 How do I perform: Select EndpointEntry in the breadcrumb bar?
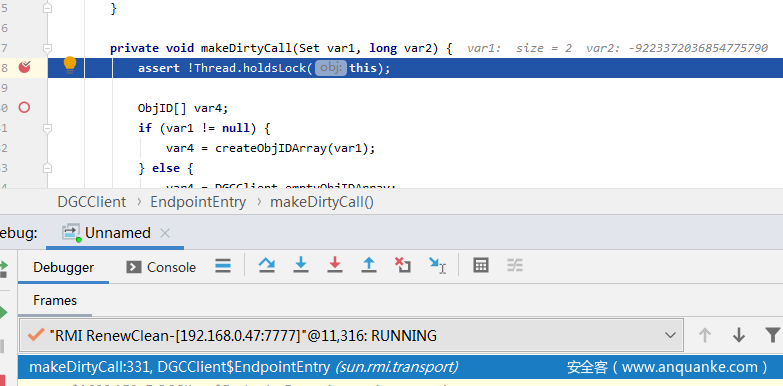[198, 202]
